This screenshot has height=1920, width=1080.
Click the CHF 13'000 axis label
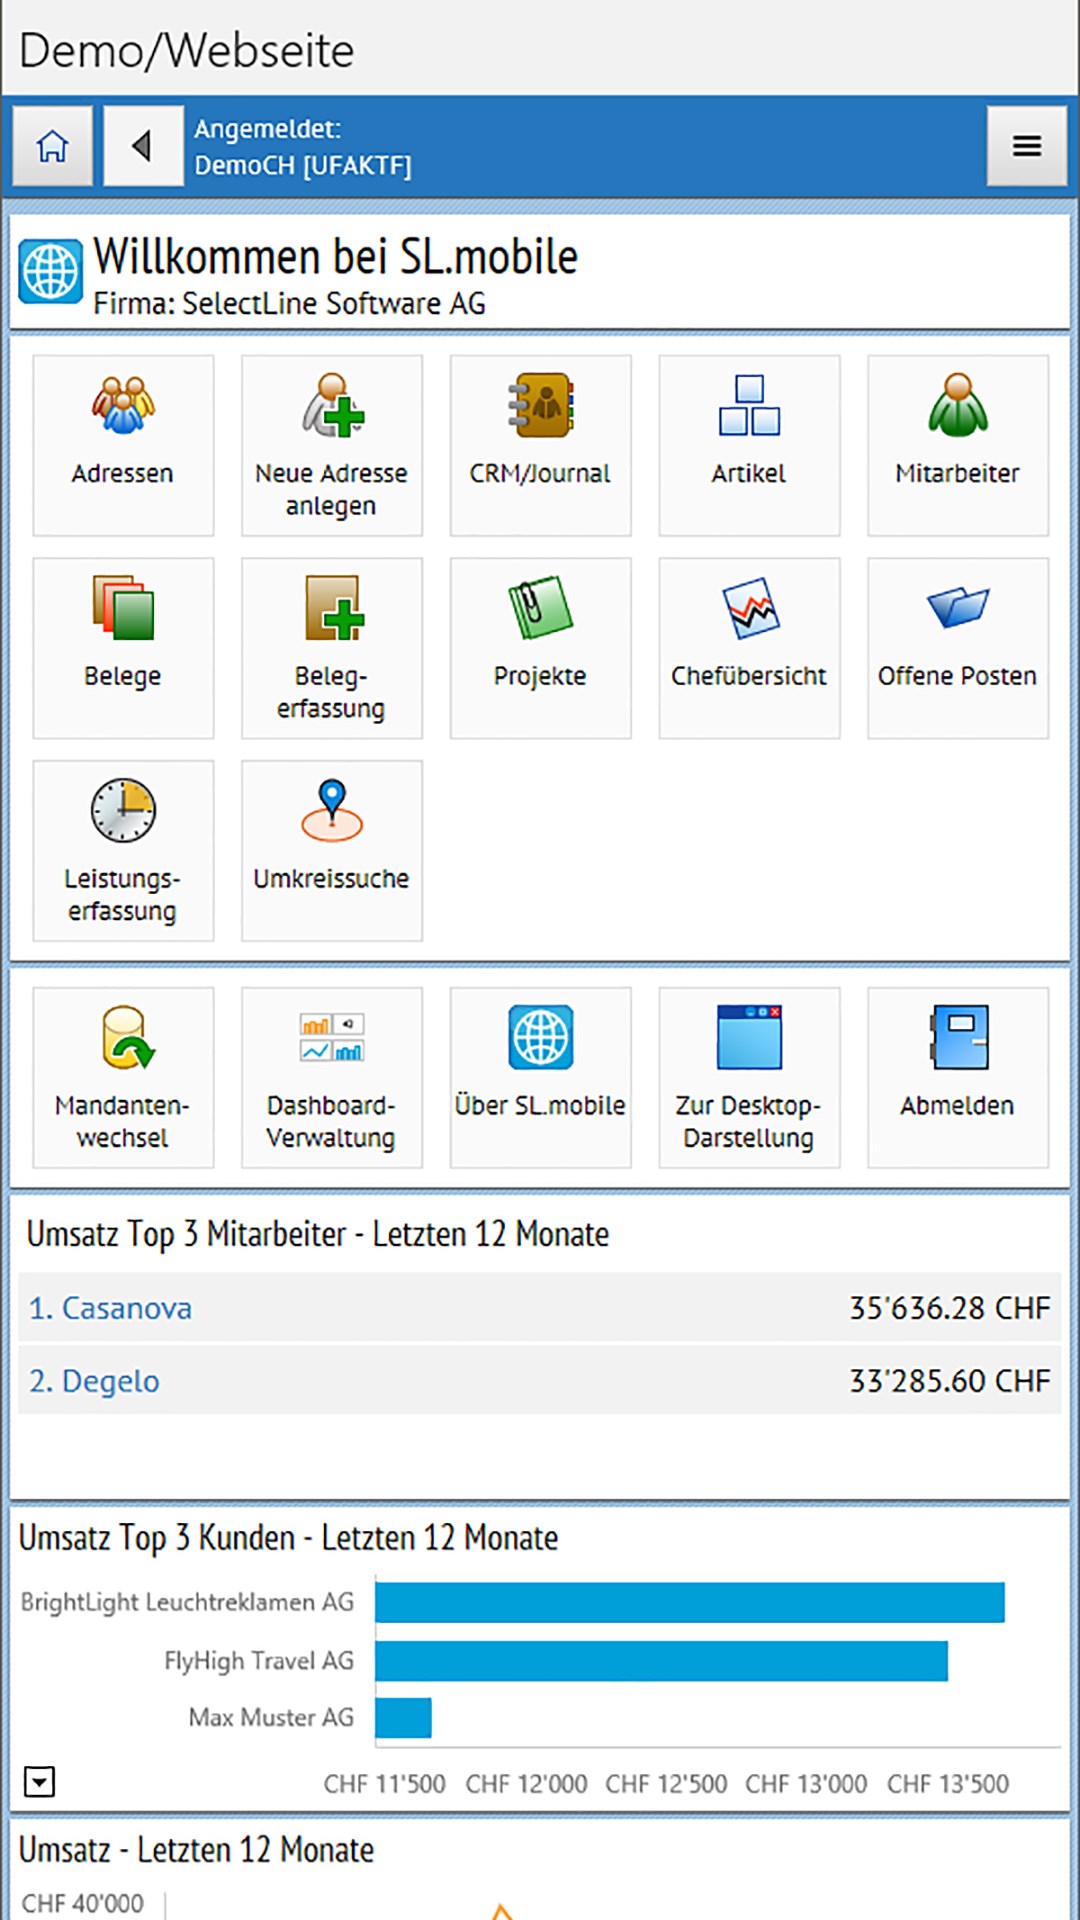tap(806, 1784)
